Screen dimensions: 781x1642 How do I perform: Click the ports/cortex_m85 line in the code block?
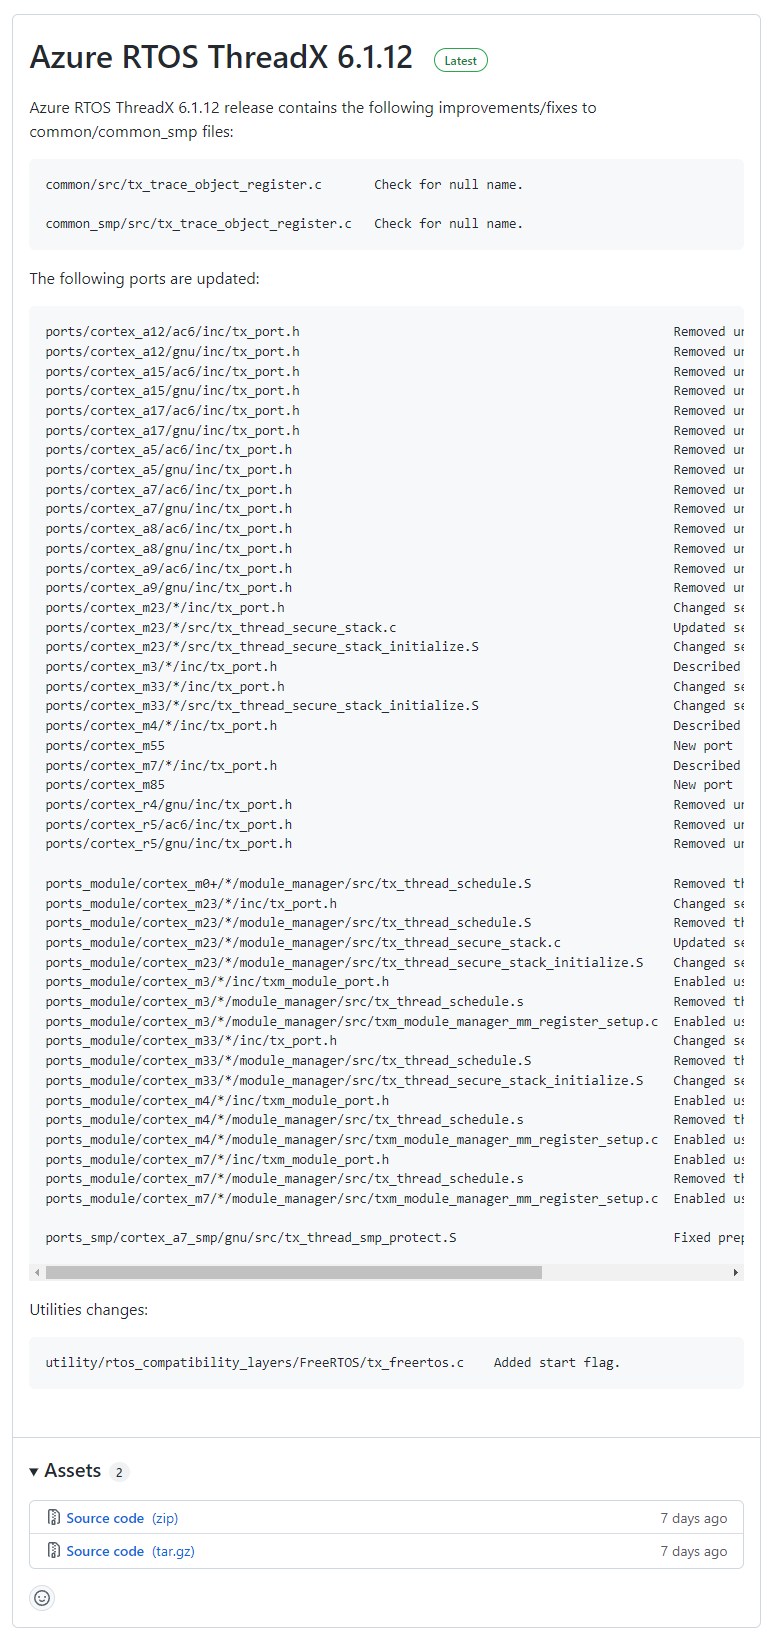pyautogui.click(x=388, y=785)
